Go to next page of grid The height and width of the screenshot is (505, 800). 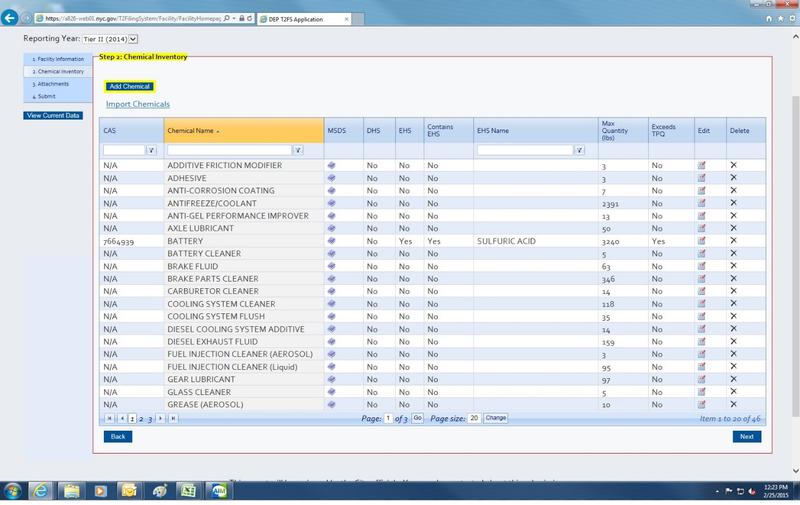click(x=160, y=418)
